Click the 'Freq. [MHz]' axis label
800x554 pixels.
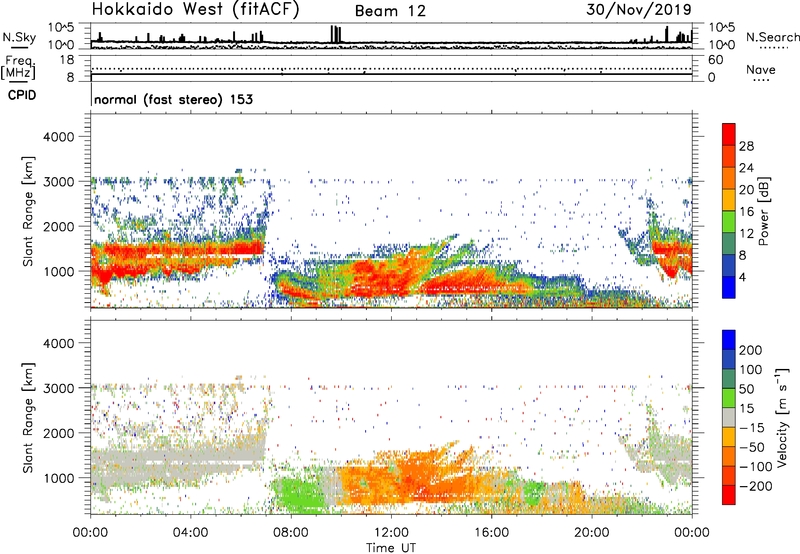(18, 67)
